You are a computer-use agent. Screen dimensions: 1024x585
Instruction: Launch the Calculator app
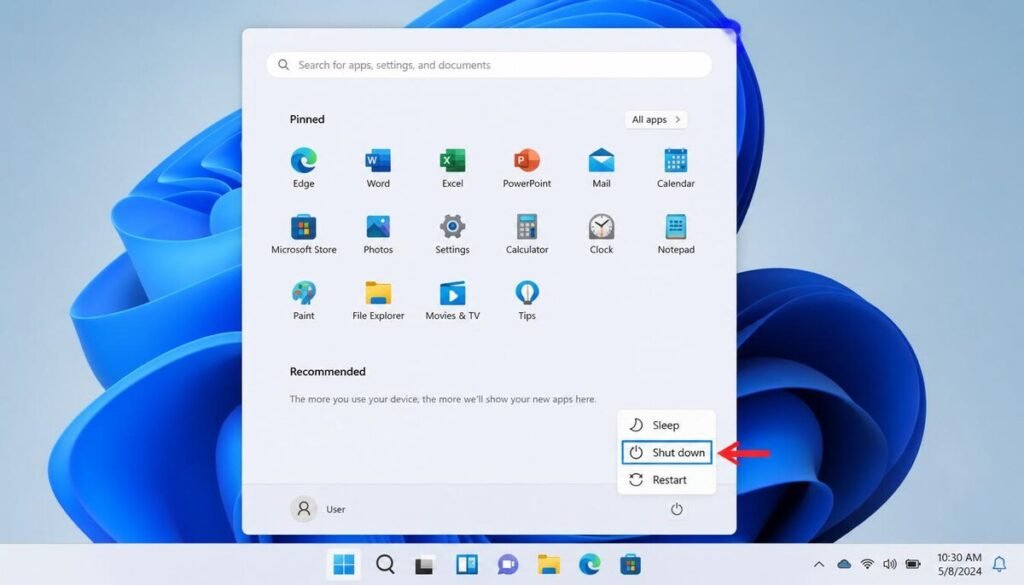click(526, 234)
